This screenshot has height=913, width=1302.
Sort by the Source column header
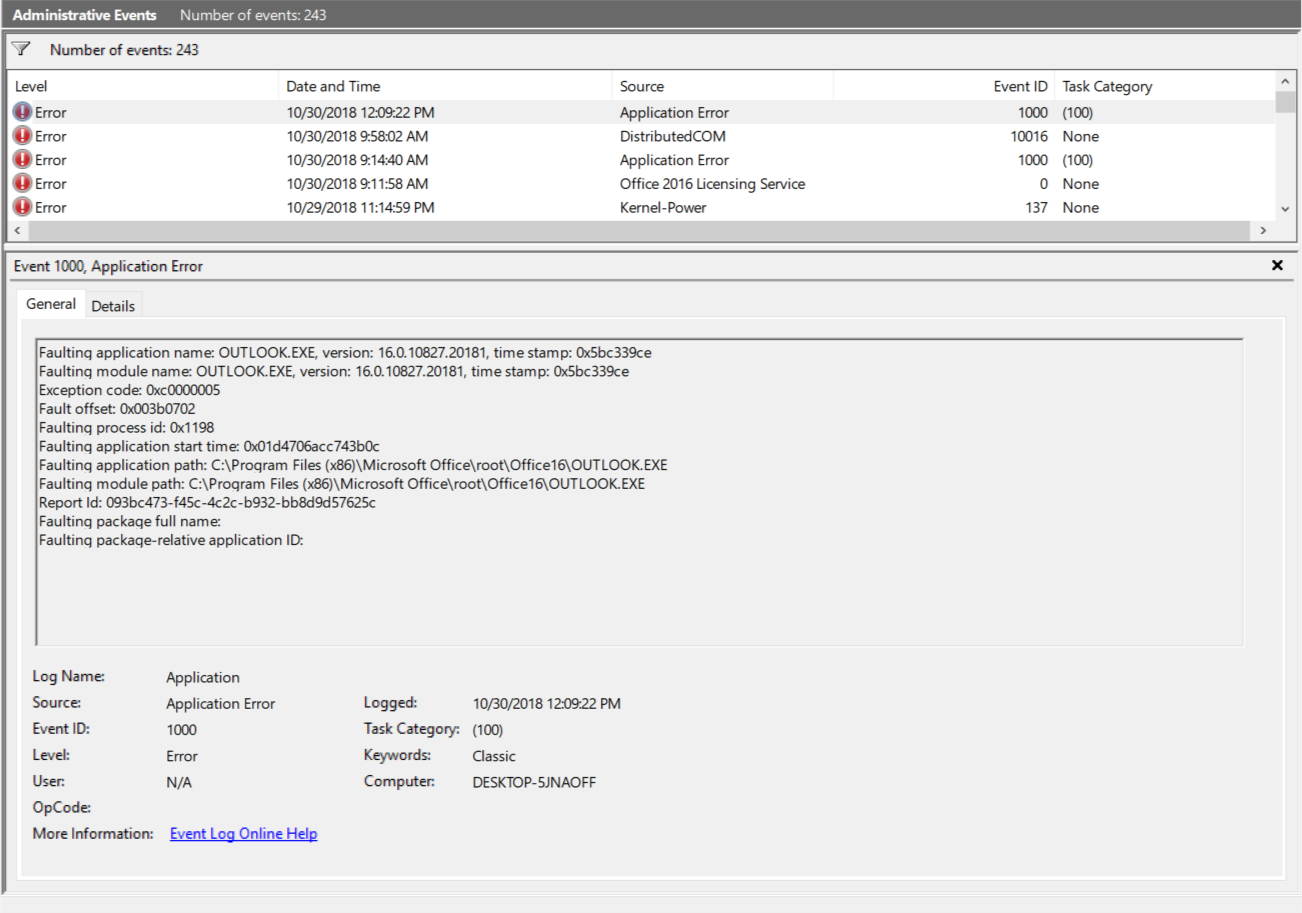722,86
